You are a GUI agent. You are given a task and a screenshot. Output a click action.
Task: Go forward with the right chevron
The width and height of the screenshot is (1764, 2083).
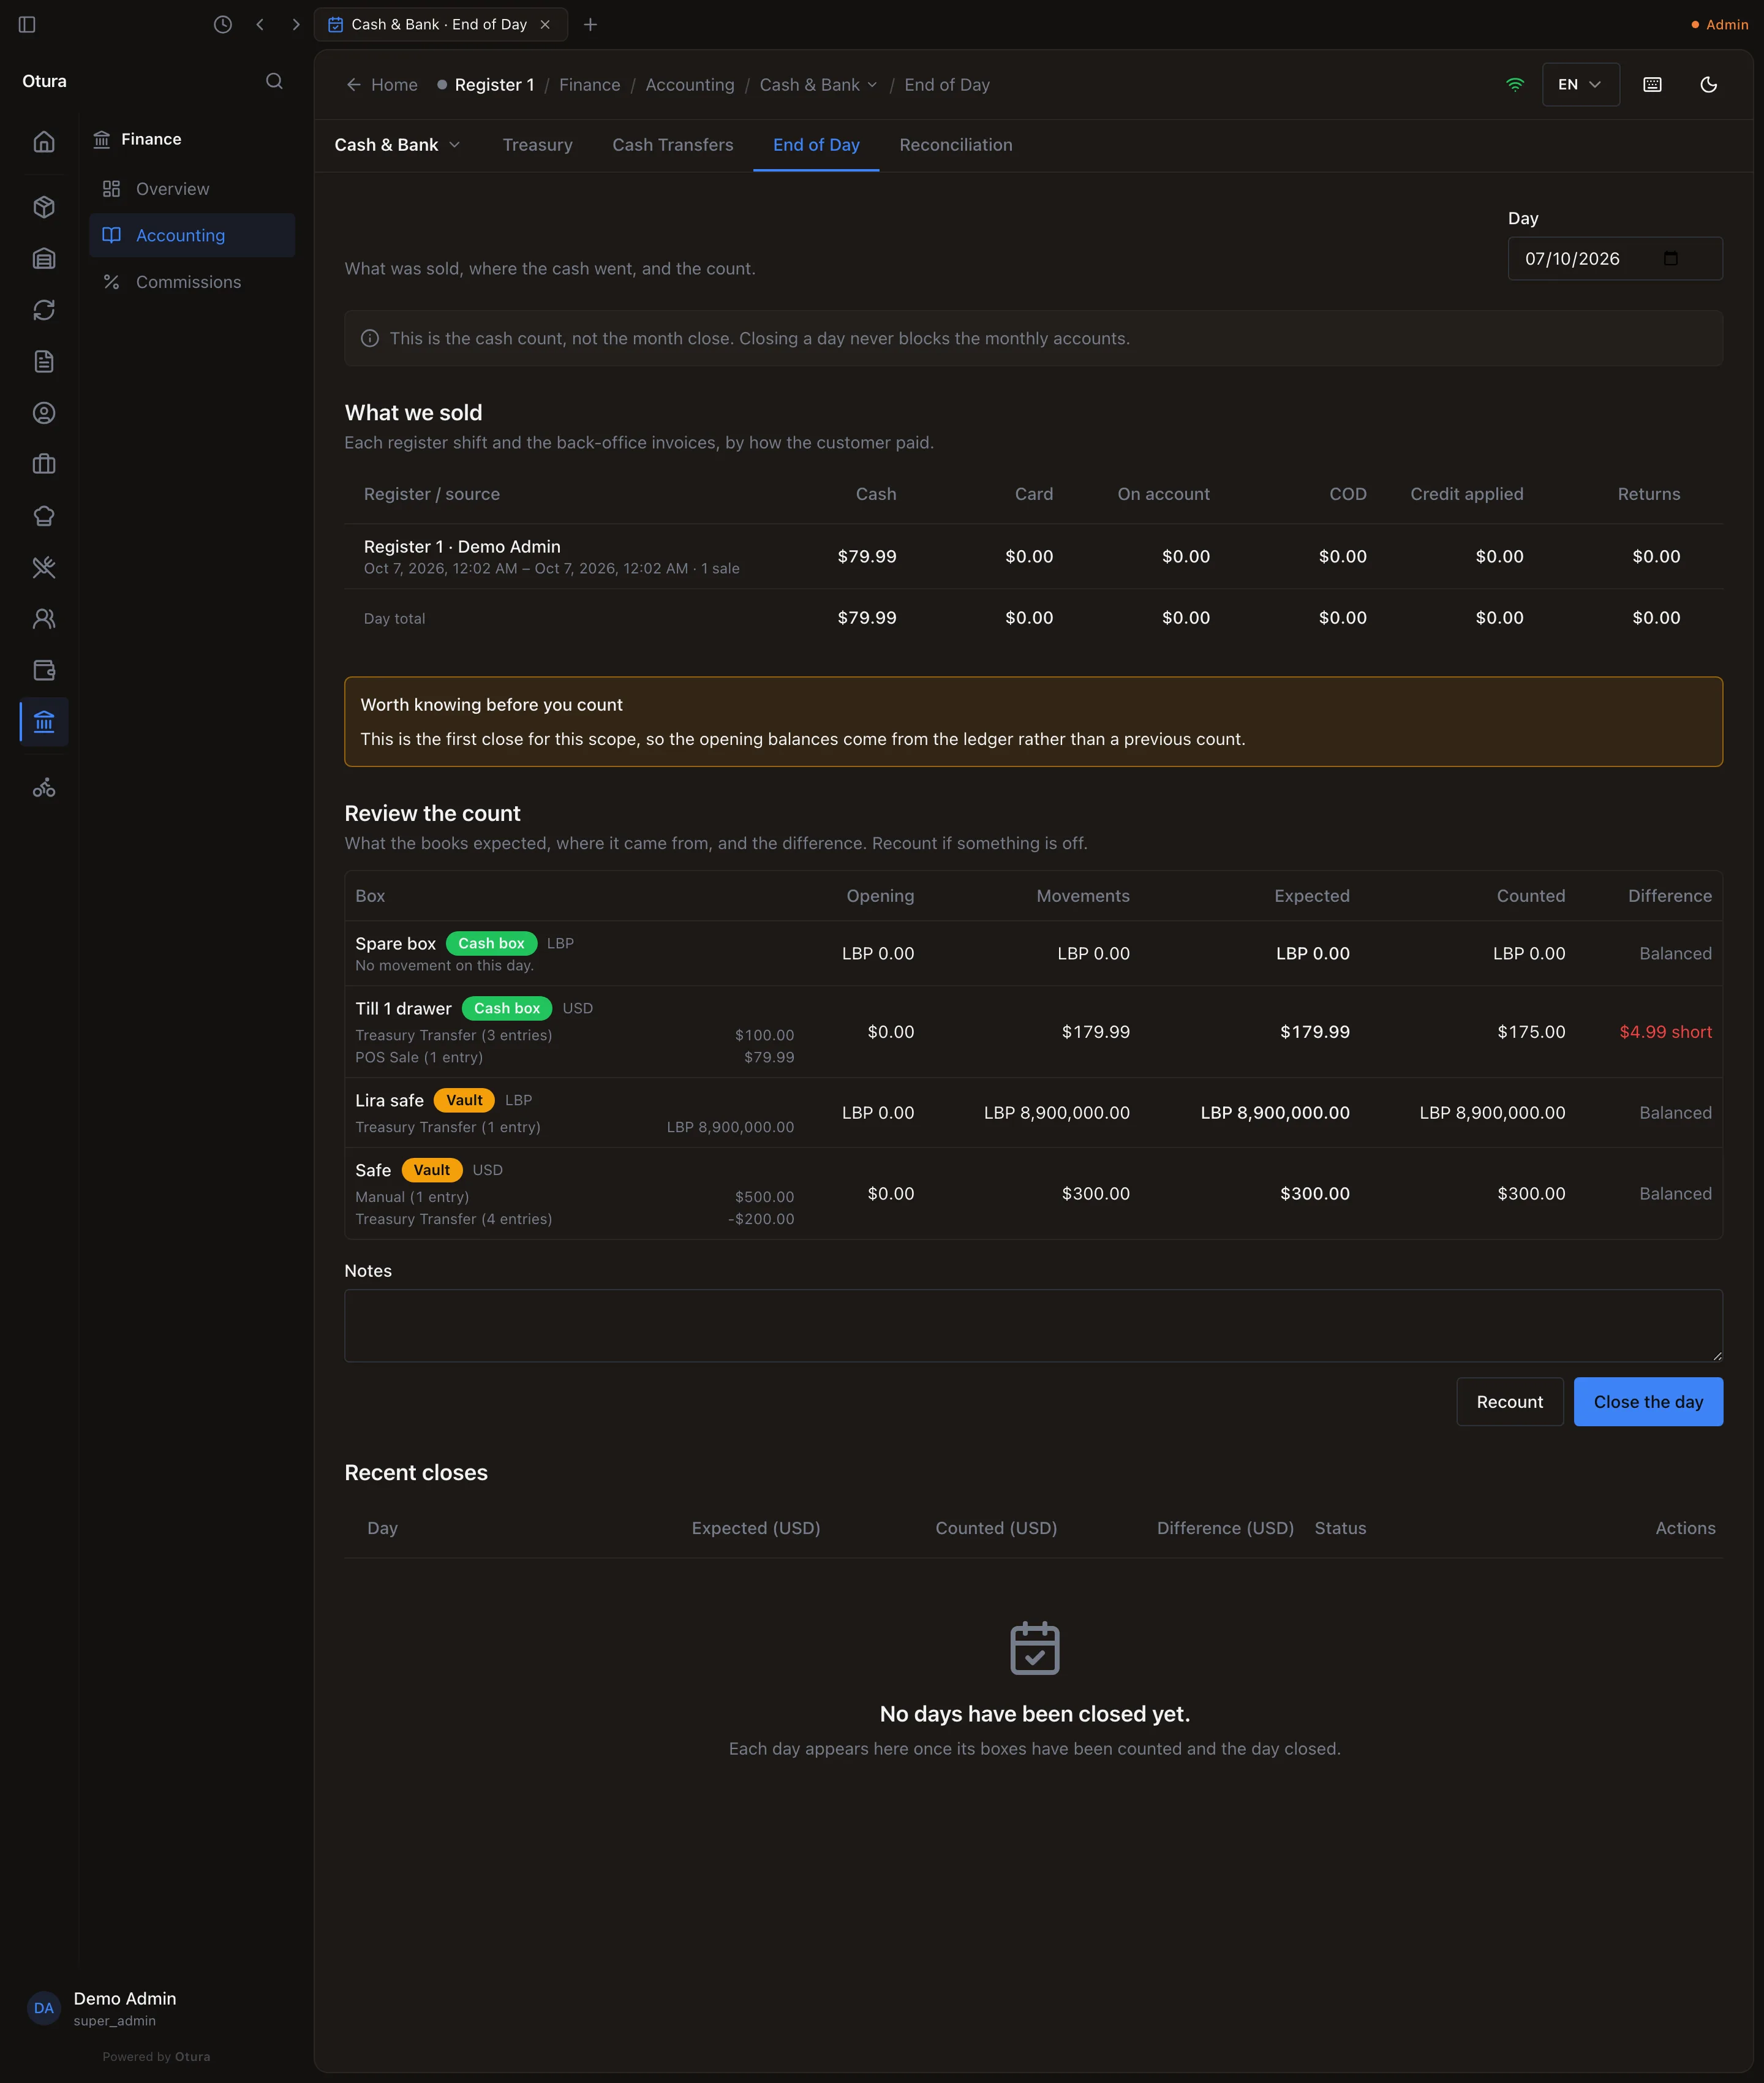pos(296,24)
